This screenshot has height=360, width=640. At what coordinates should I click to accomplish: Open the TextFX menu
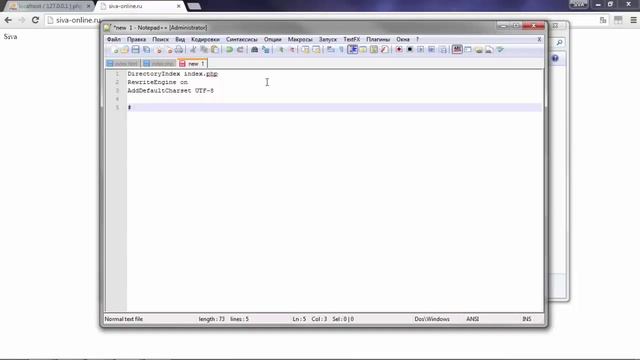pos(351,39)
